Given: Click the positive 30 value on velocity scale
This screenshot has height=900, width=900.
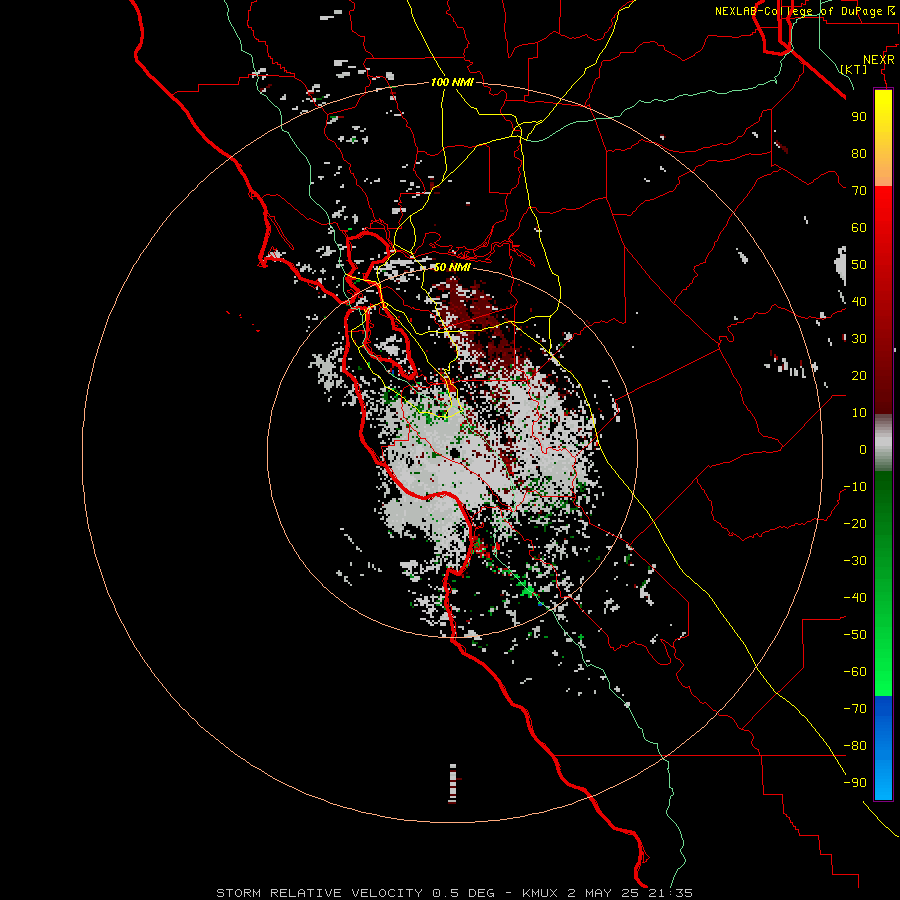Looking at the screenshot, I should coord(859,339).
